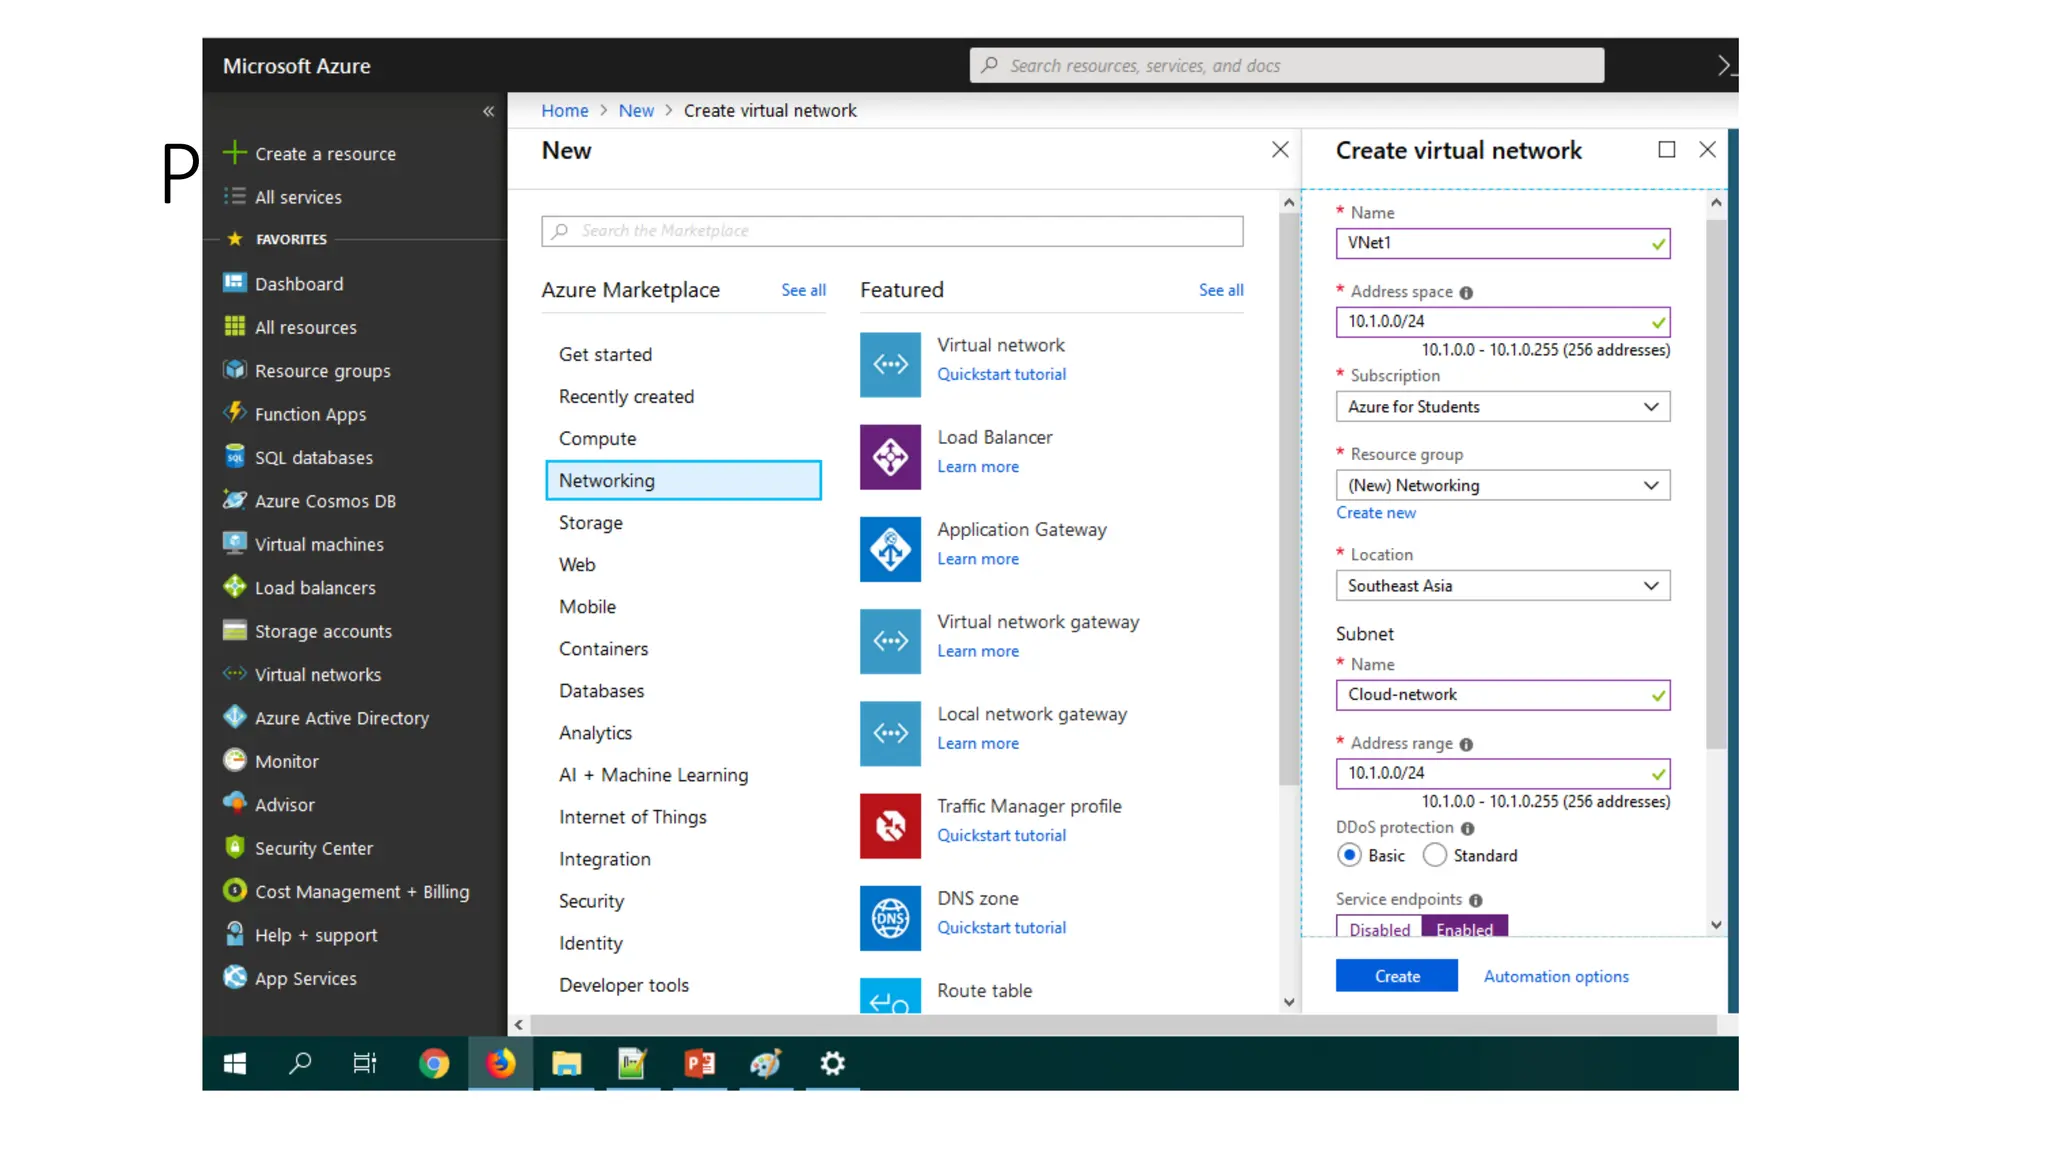Set Service endpoints to Enabled

pos(1464,926)
